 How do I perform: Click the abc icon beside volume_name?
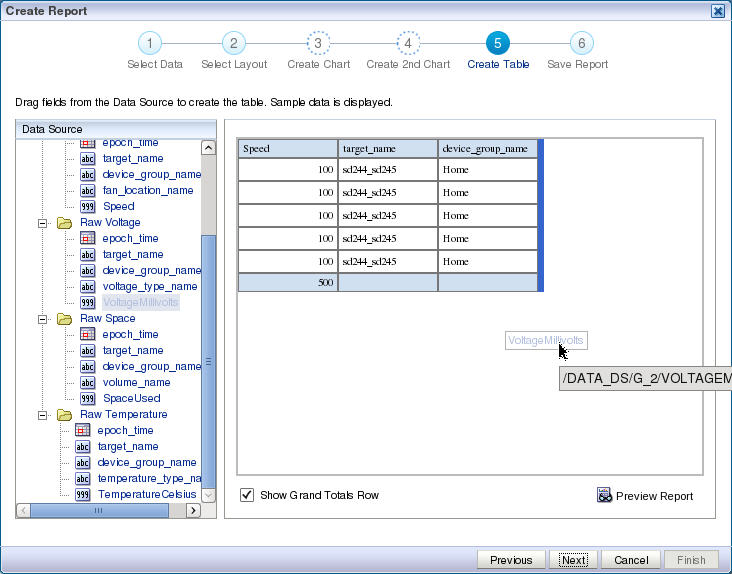88,383
